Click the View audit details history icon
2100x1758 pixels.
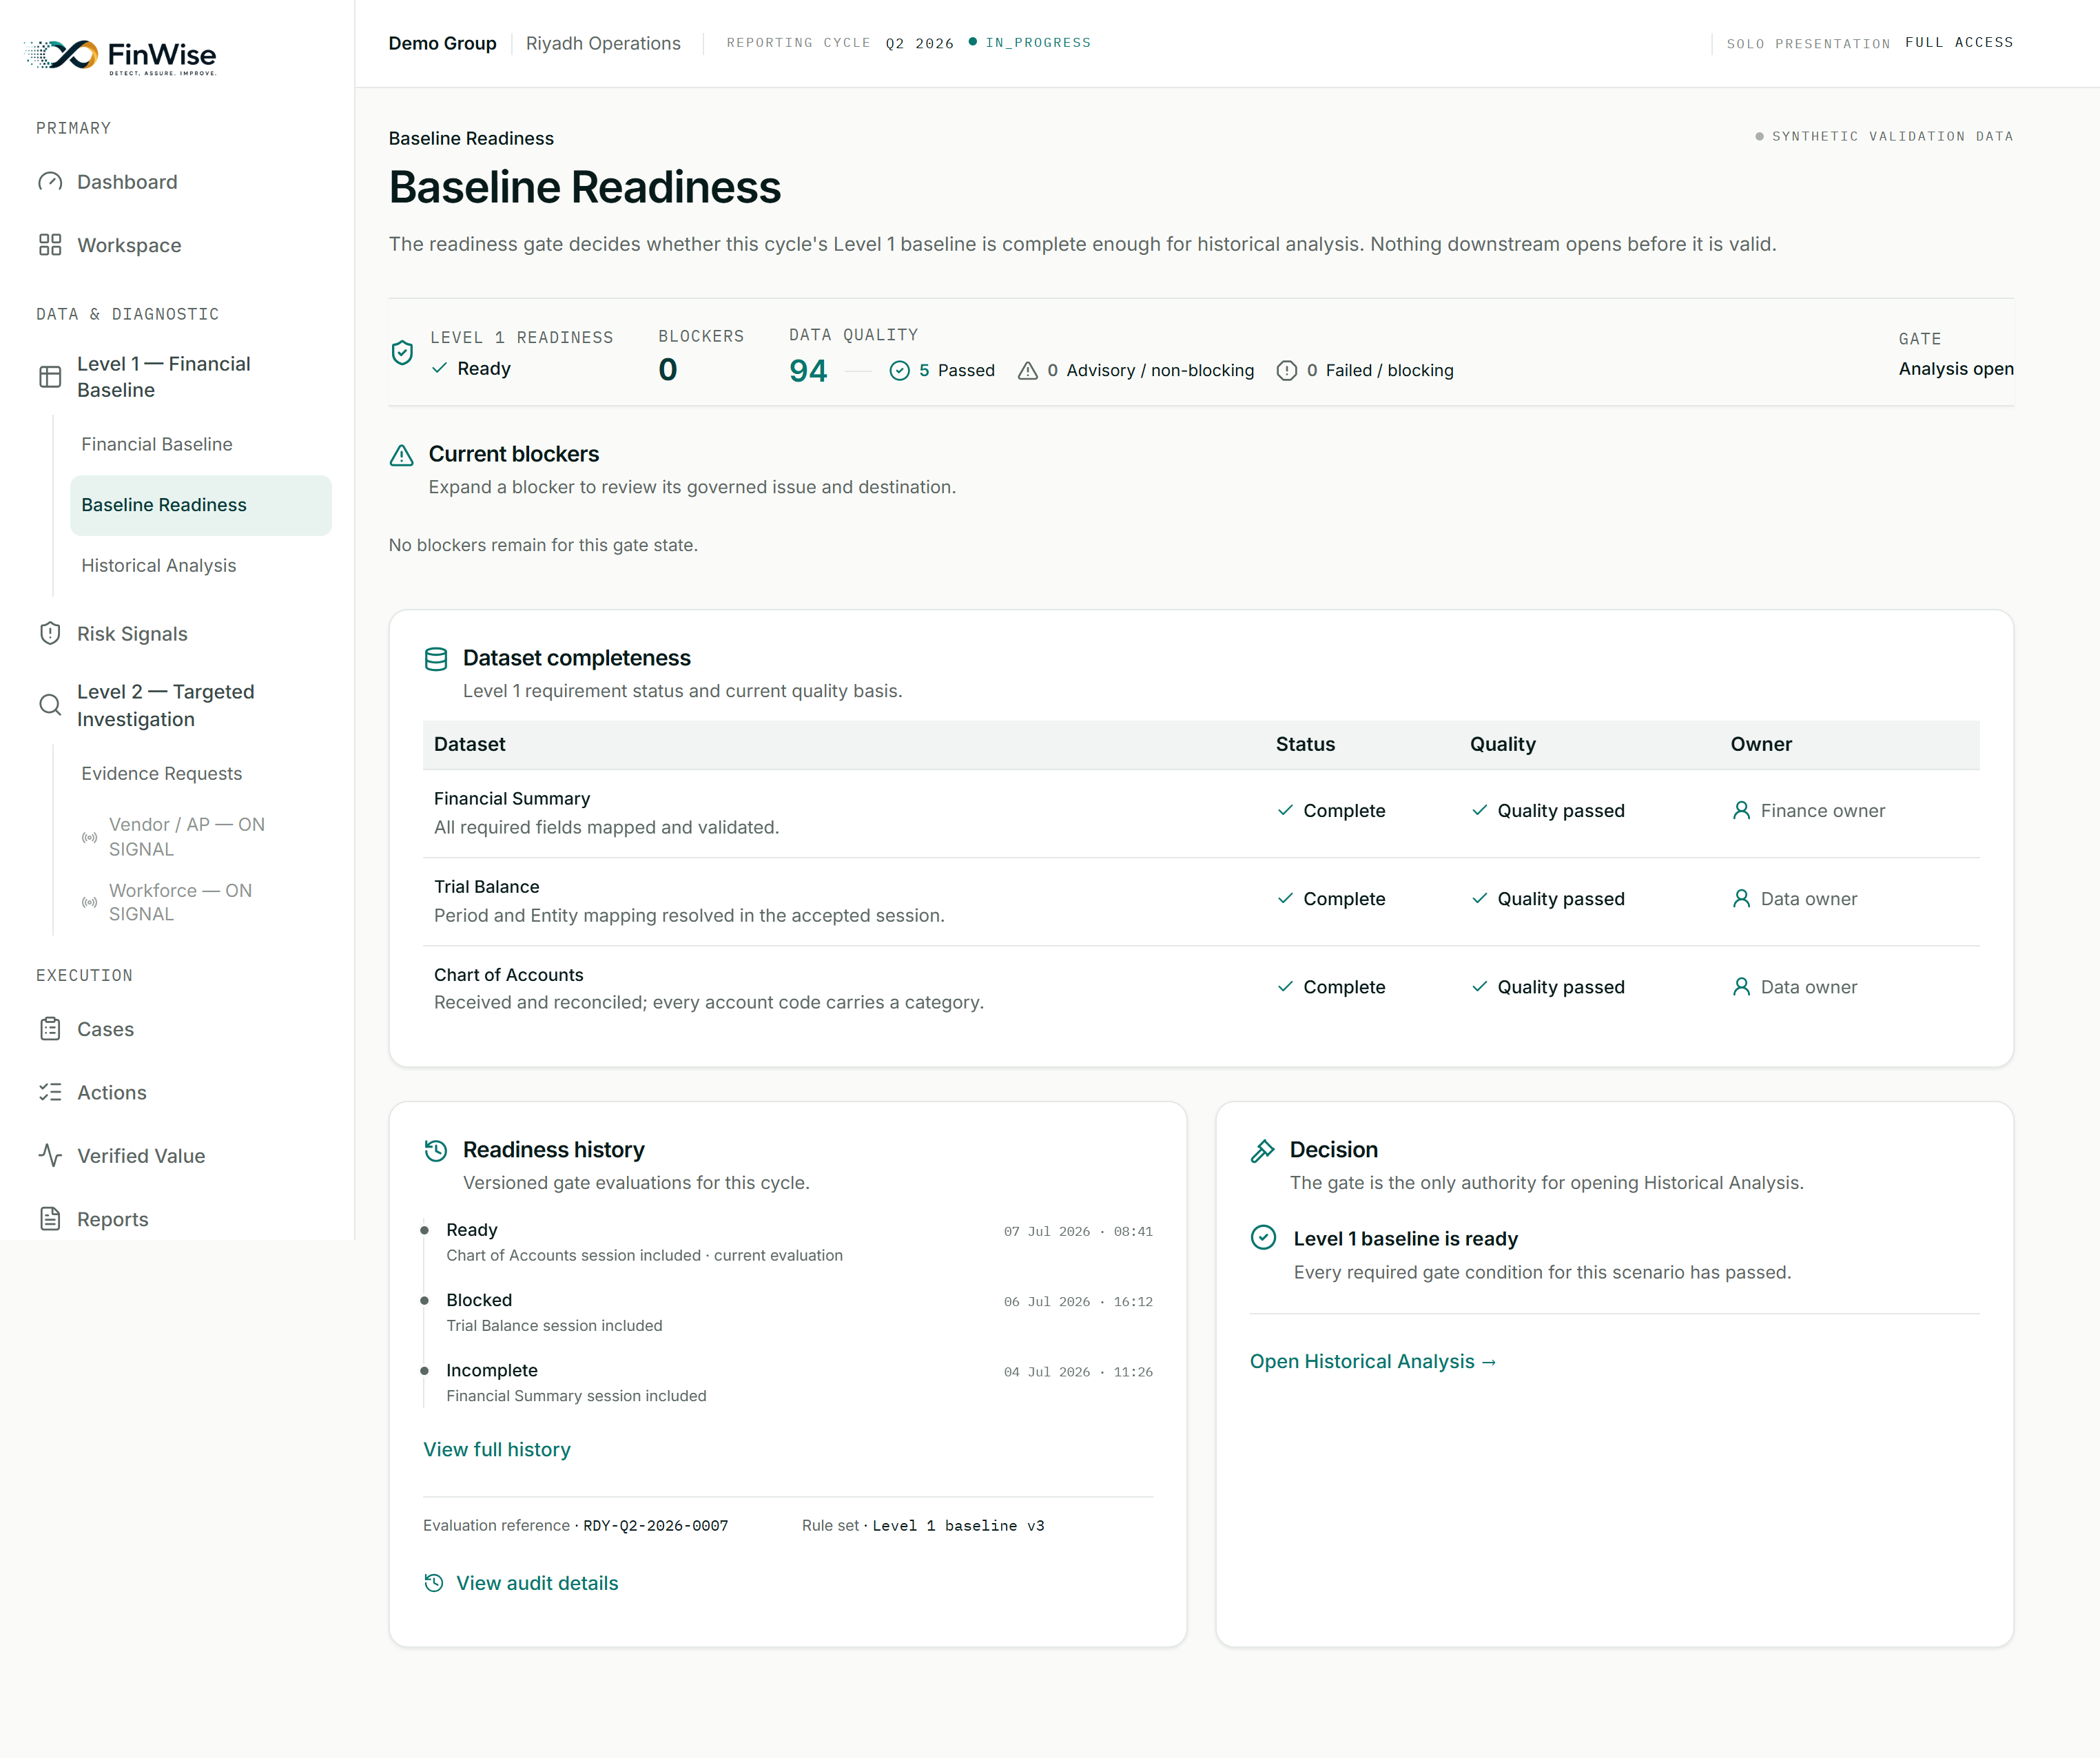pyautogui.click(x=434, y=1583)
